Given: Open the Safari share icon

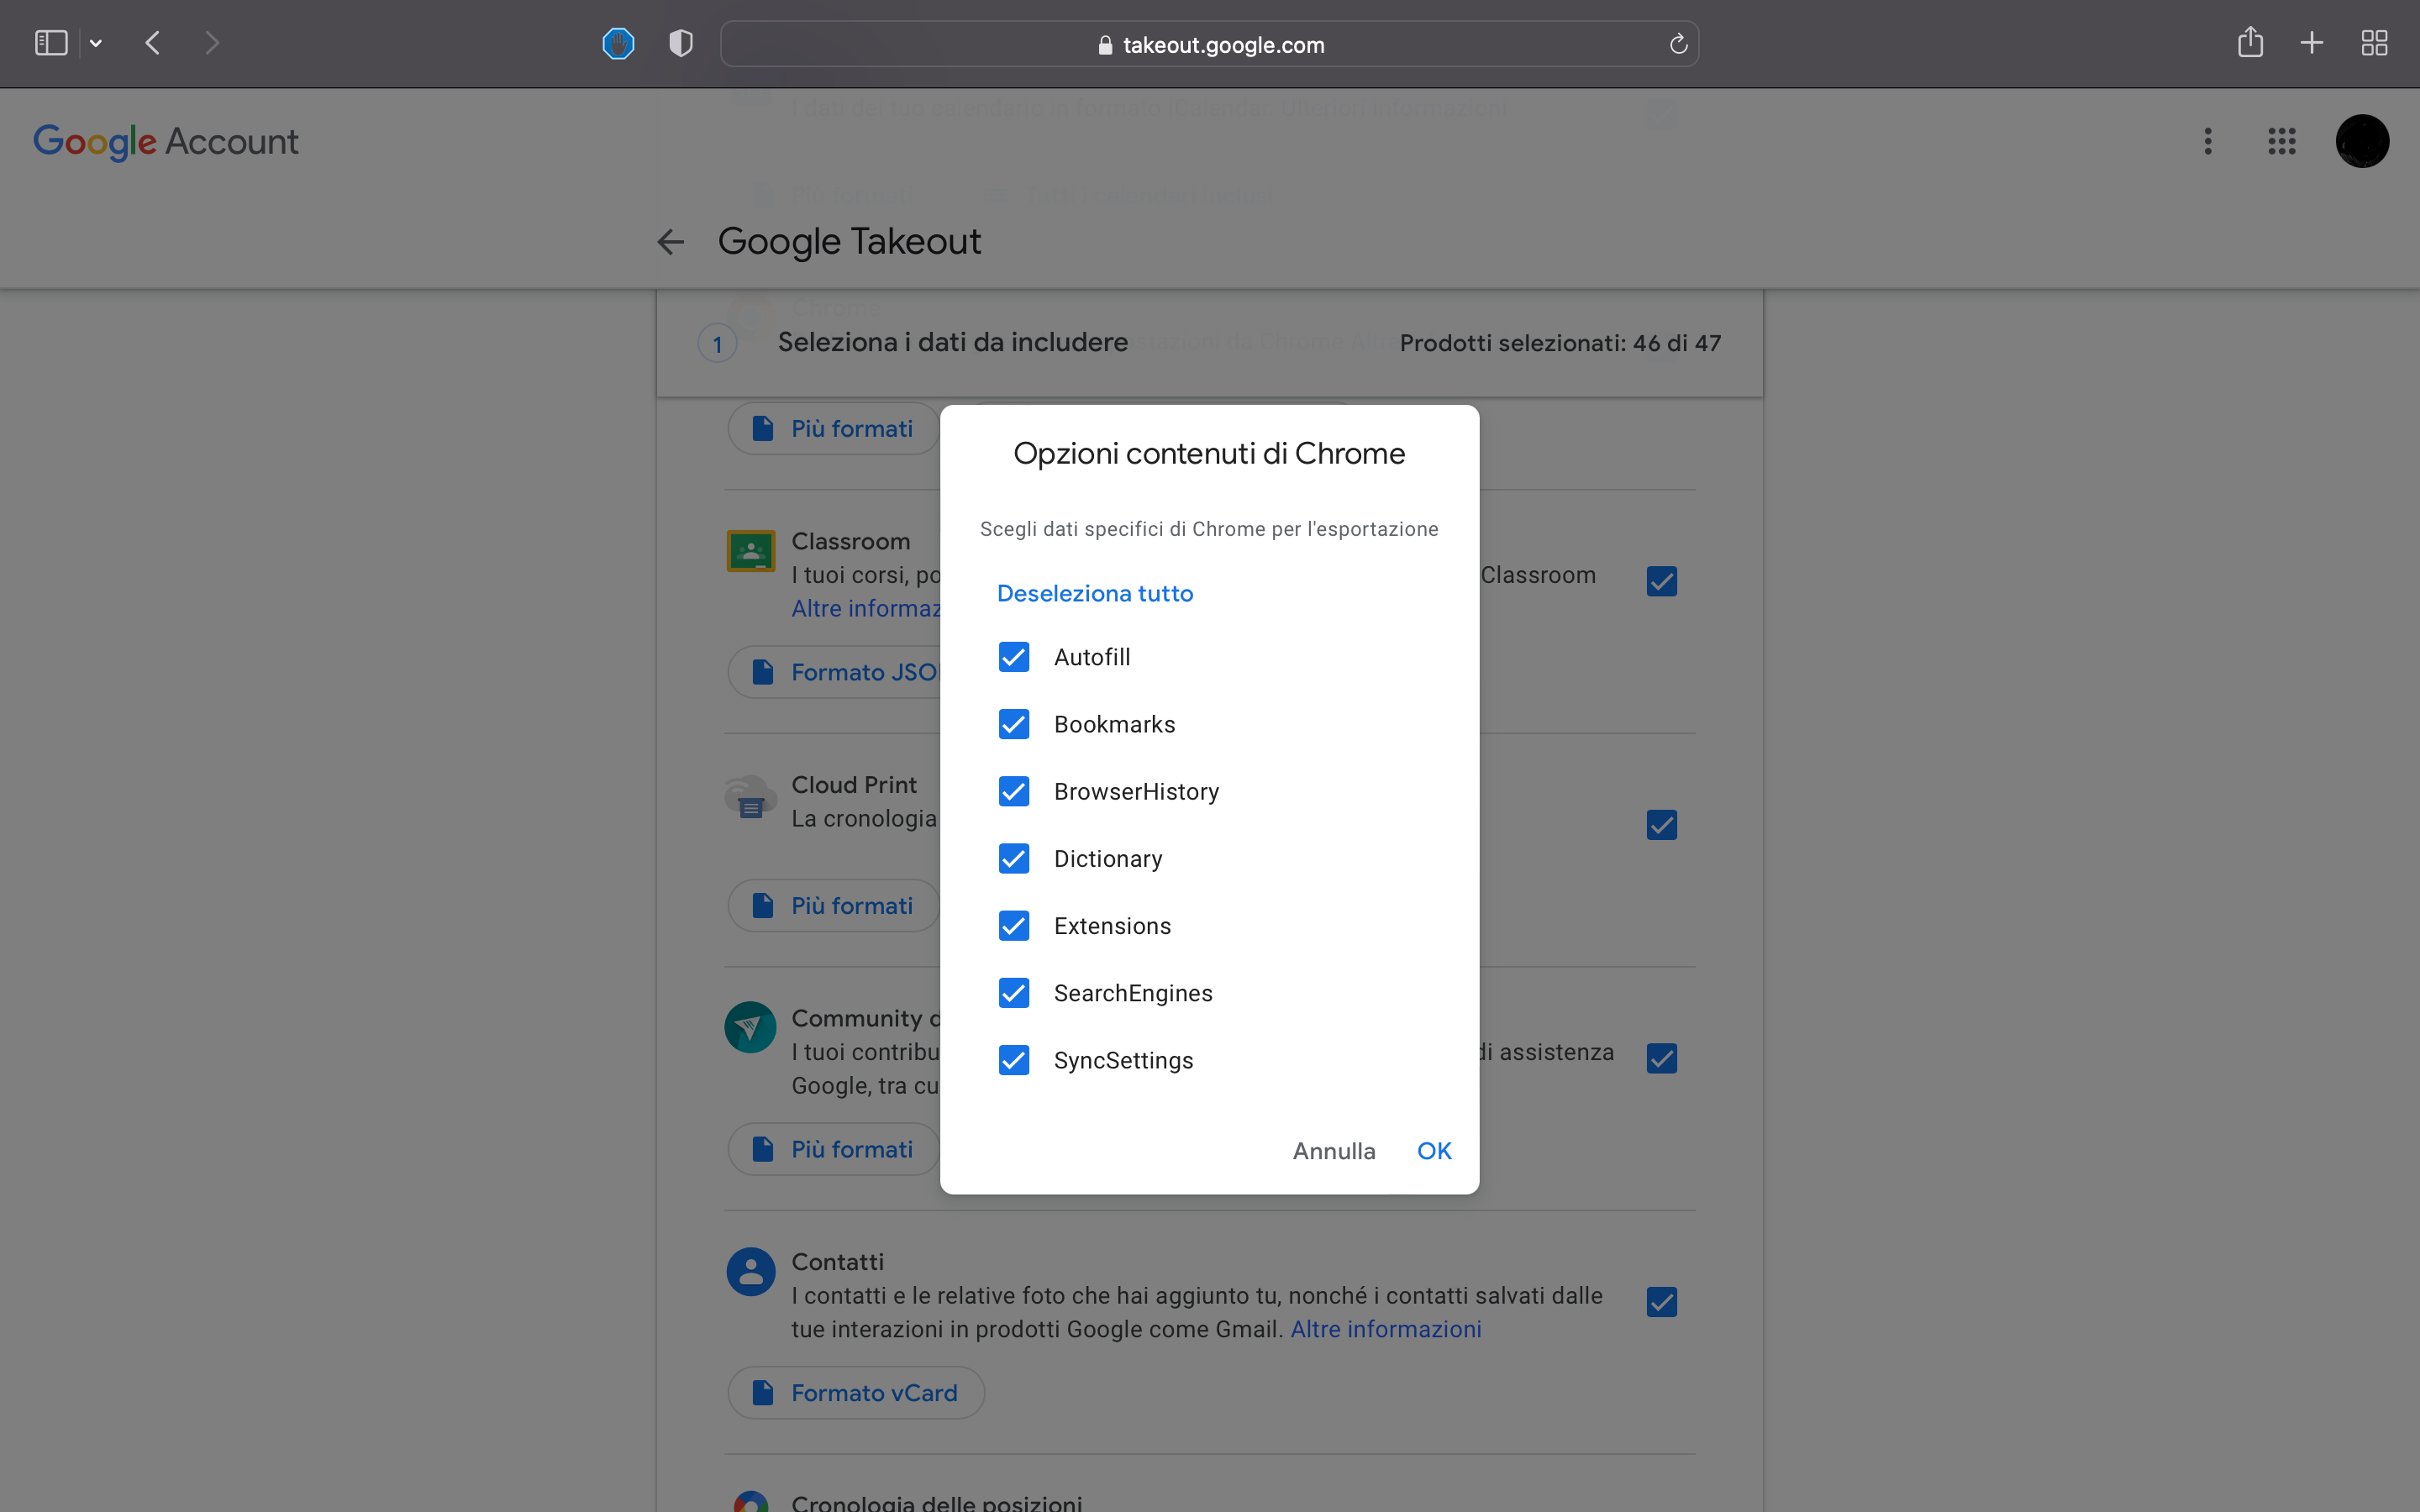Looking at the screenshot, I should point(2250,42).
